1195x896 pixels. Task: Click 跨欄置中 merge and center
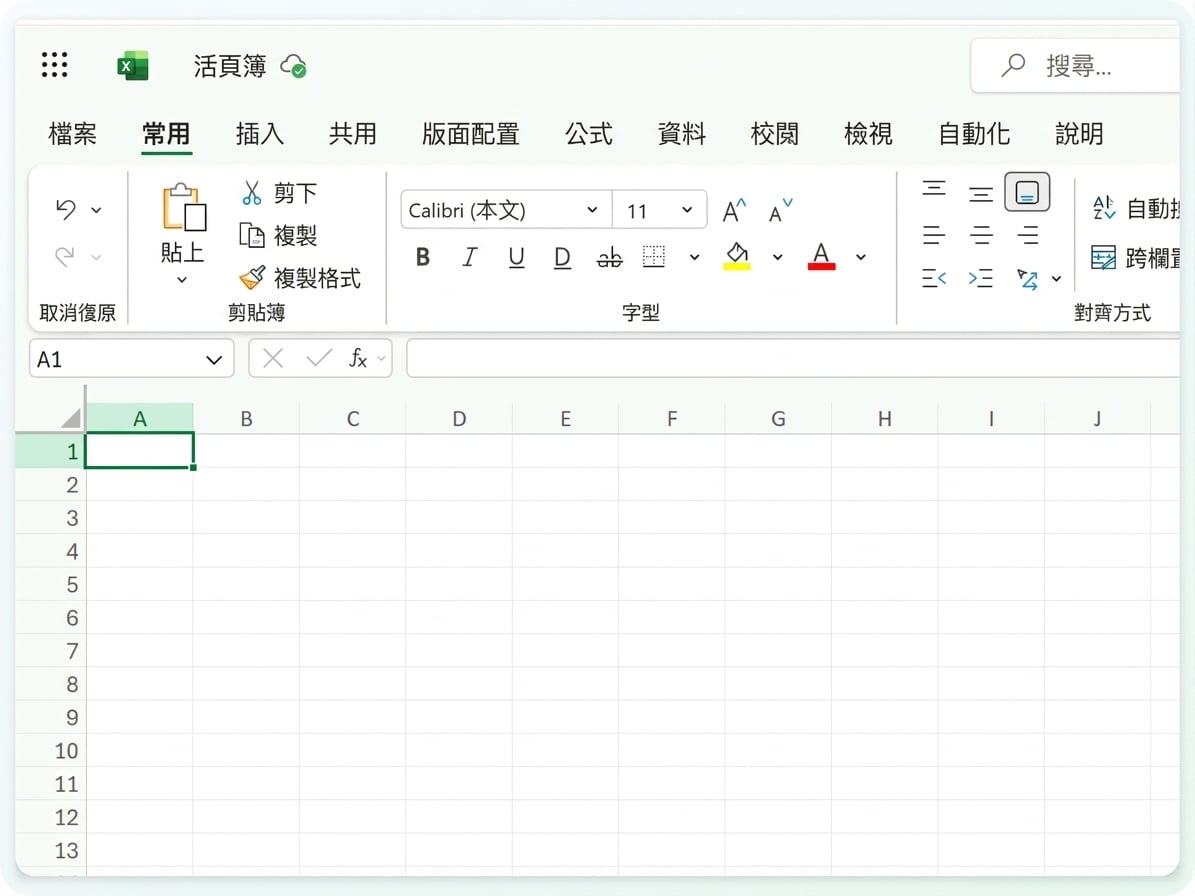1135,258
